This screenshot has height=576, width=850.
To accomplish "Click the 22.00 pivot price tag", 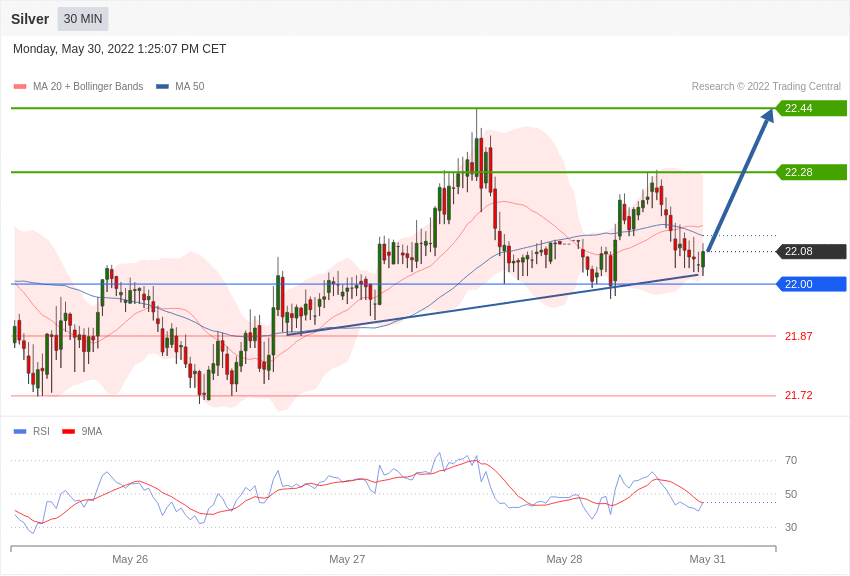I will (812, 284).
